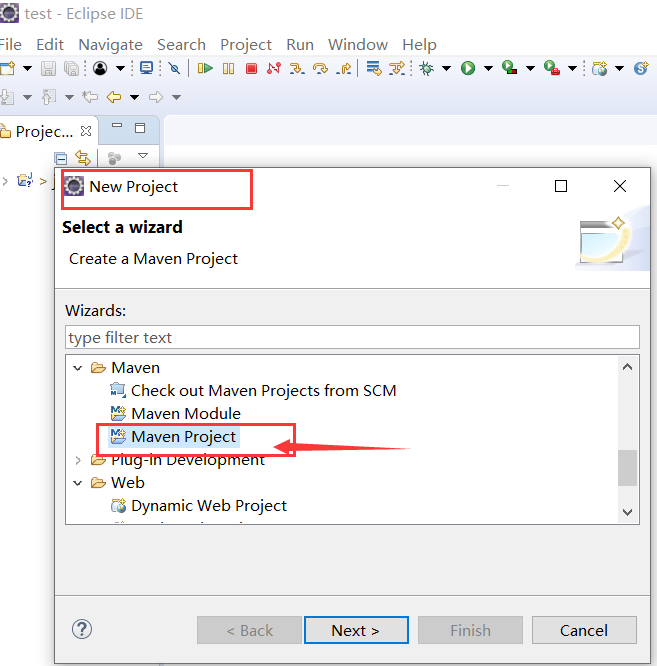Image resolution: width=657 pixels, height=666 pixels.
Task: Open the Run menu
Action: point(300,45)
